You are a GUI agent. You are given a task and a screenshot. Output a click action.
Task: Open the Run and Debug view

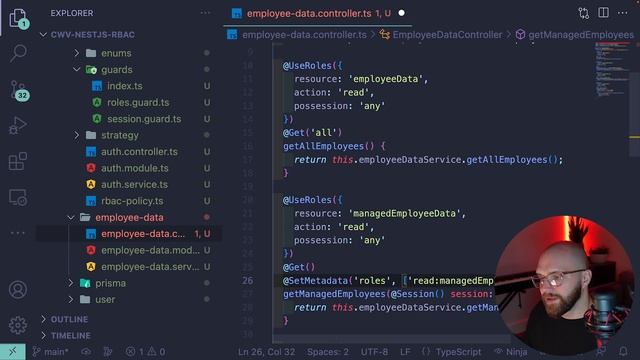[18, 126]
